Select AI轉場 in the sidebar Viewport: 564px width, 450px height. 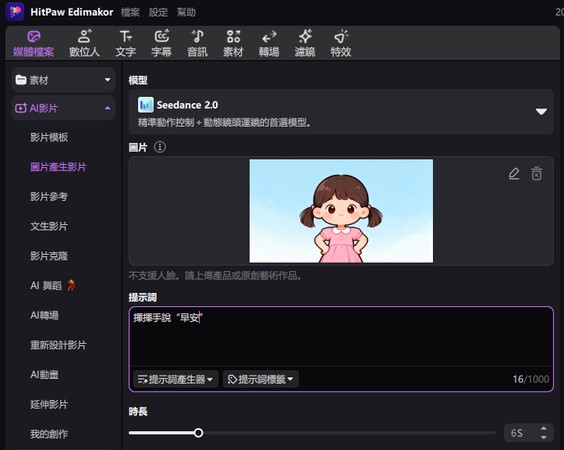point(45,315)
